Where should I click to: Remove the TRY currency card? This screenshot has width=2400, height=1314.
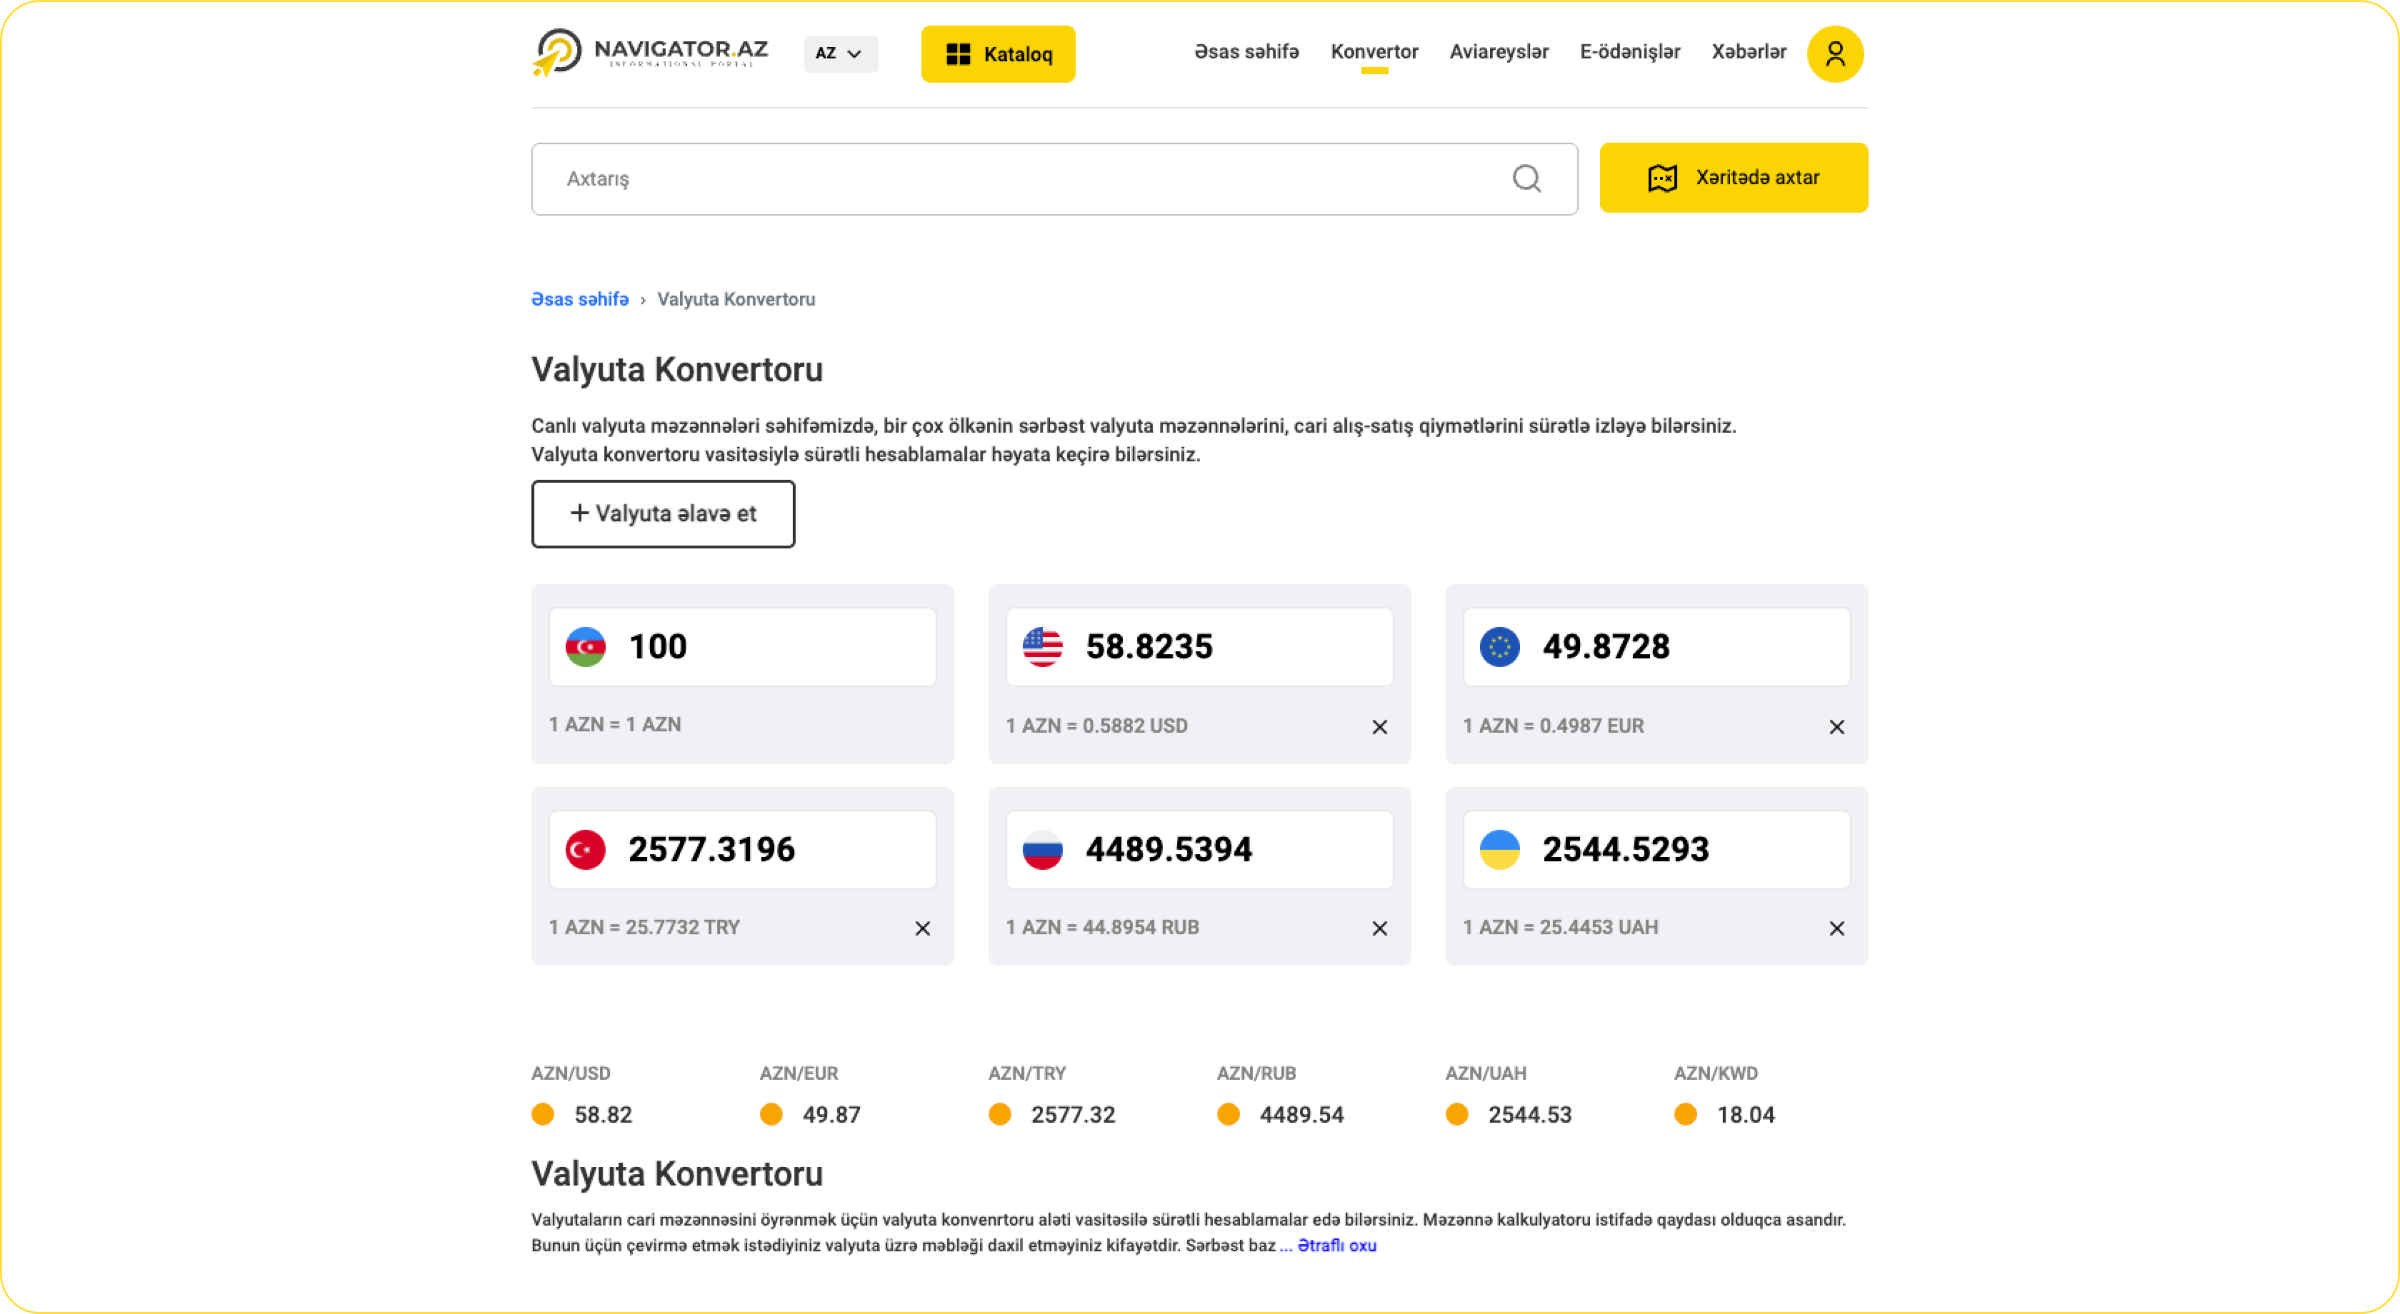click(922, 929)
